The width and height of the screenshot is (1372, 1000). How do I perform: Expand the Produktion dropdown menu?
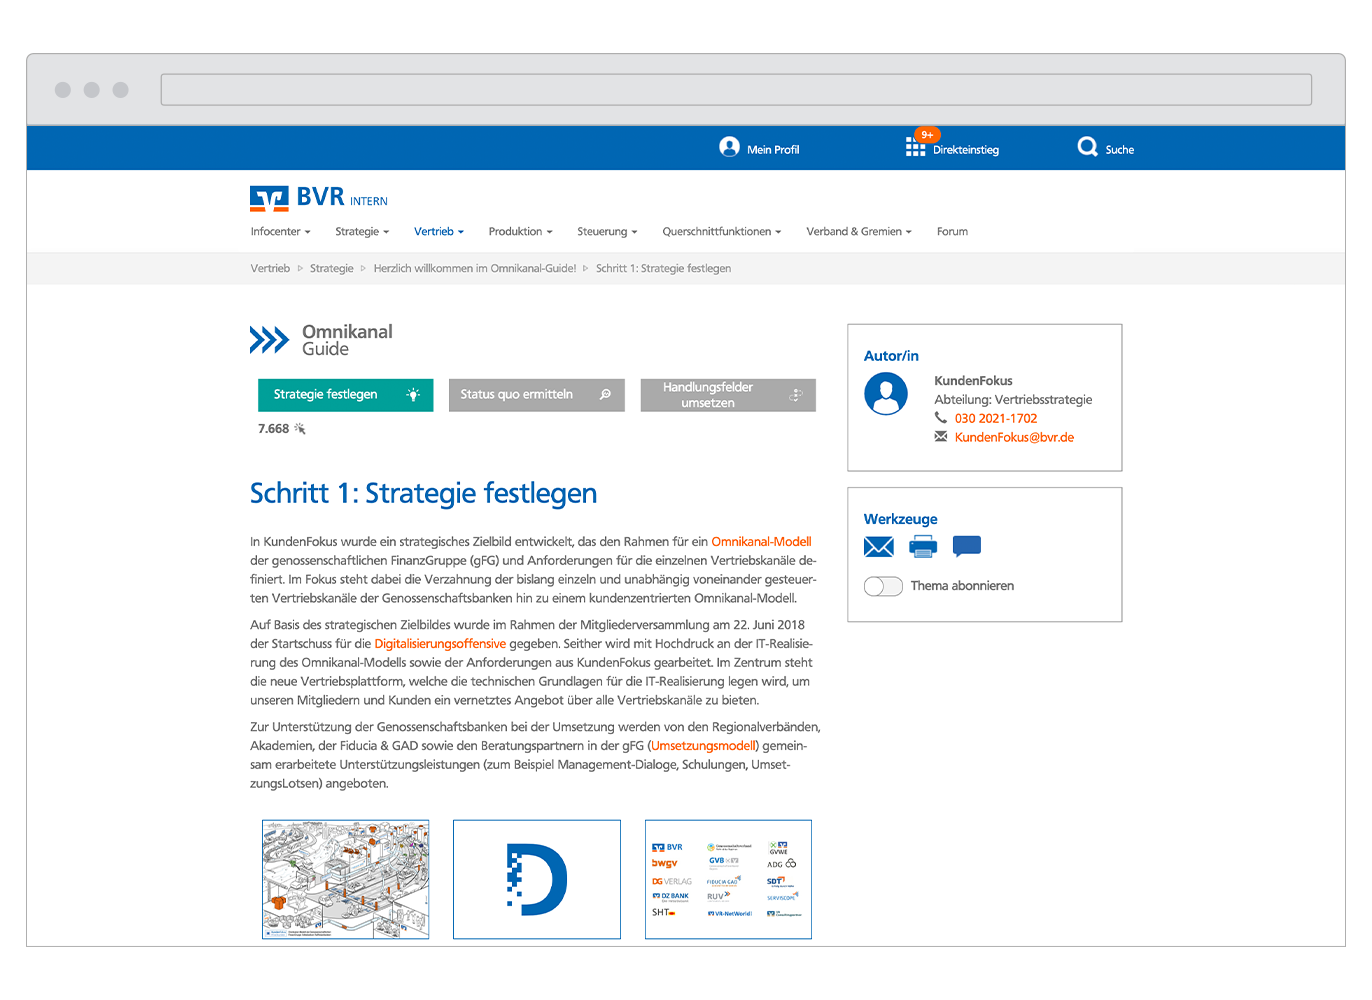(x=520, y=232)
